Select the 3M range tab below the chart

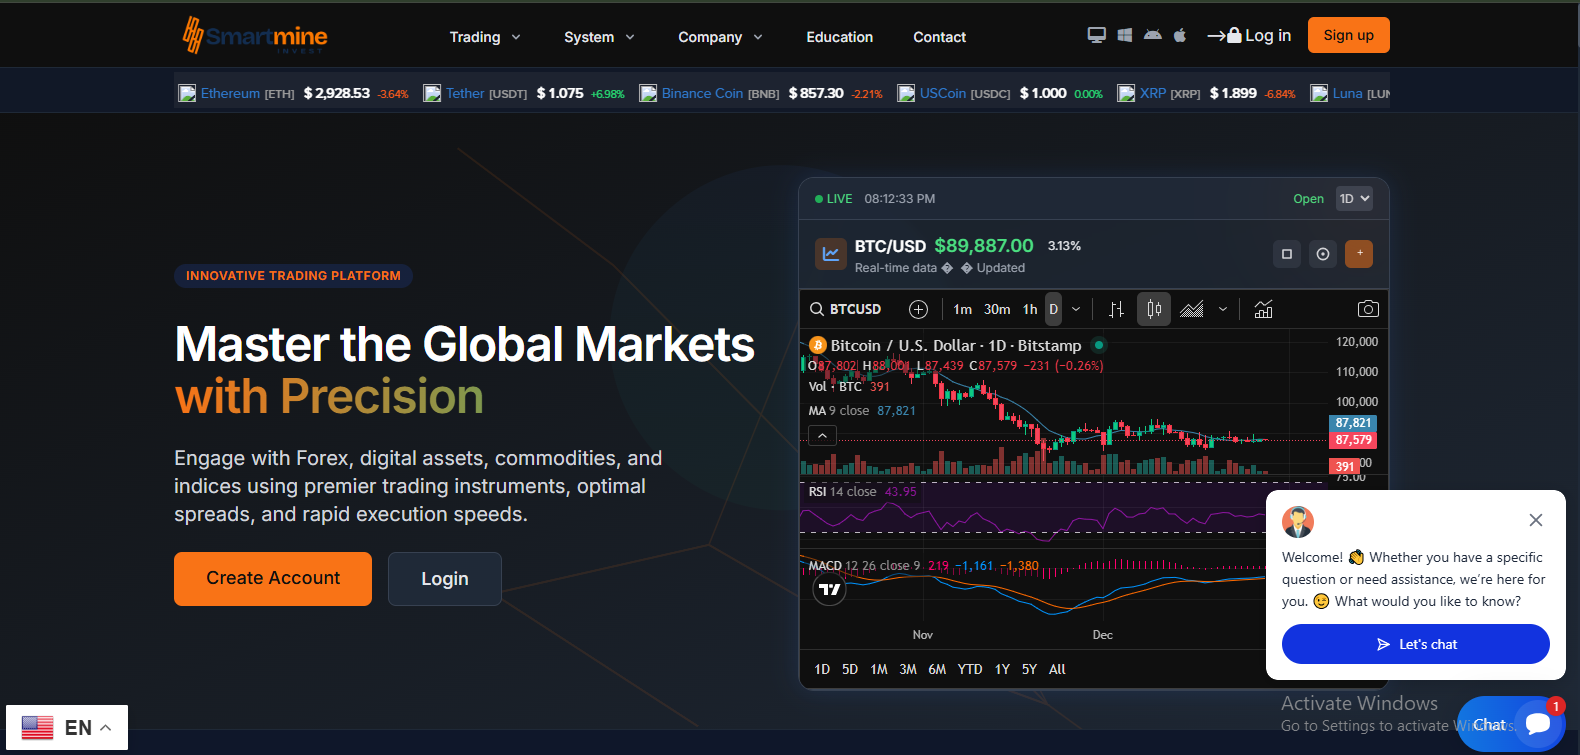click(907, 669)
